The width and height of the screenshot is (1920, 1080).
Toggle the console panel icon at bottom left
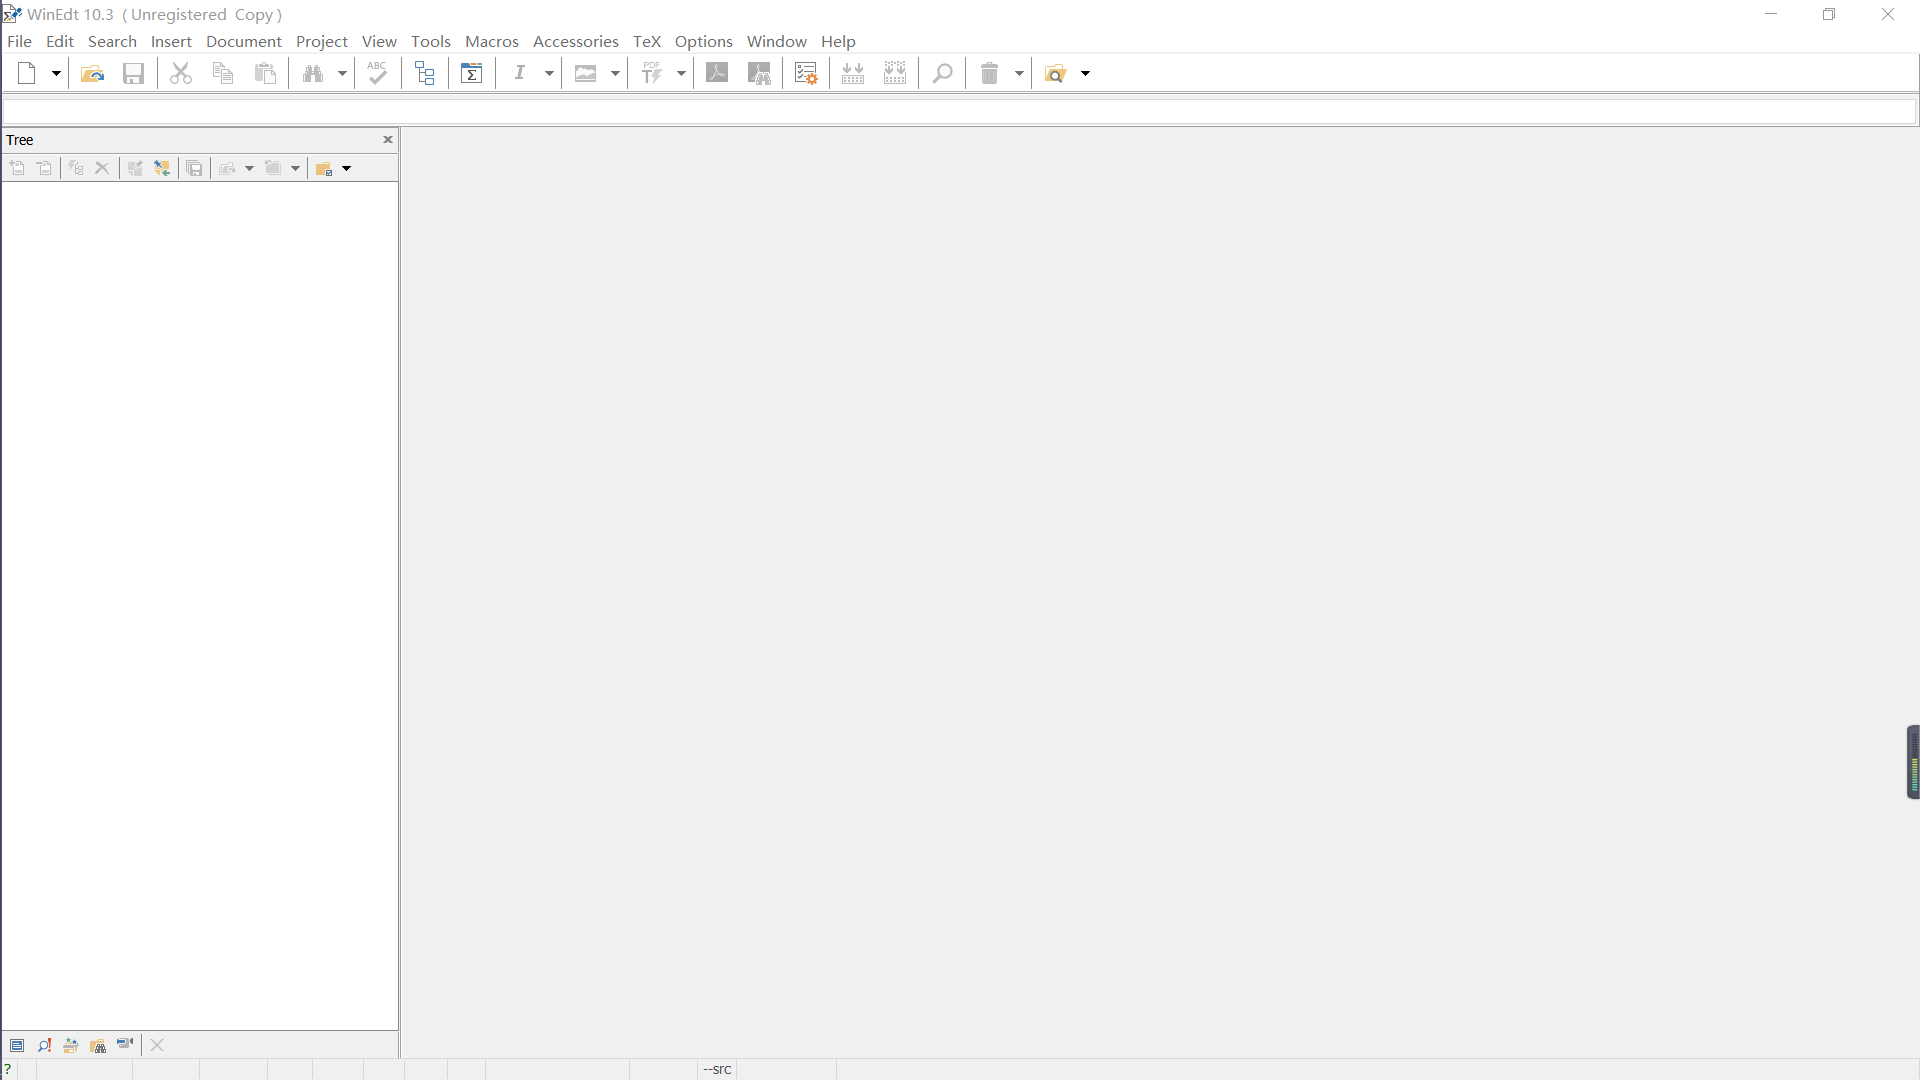(x=17, y=1045)
